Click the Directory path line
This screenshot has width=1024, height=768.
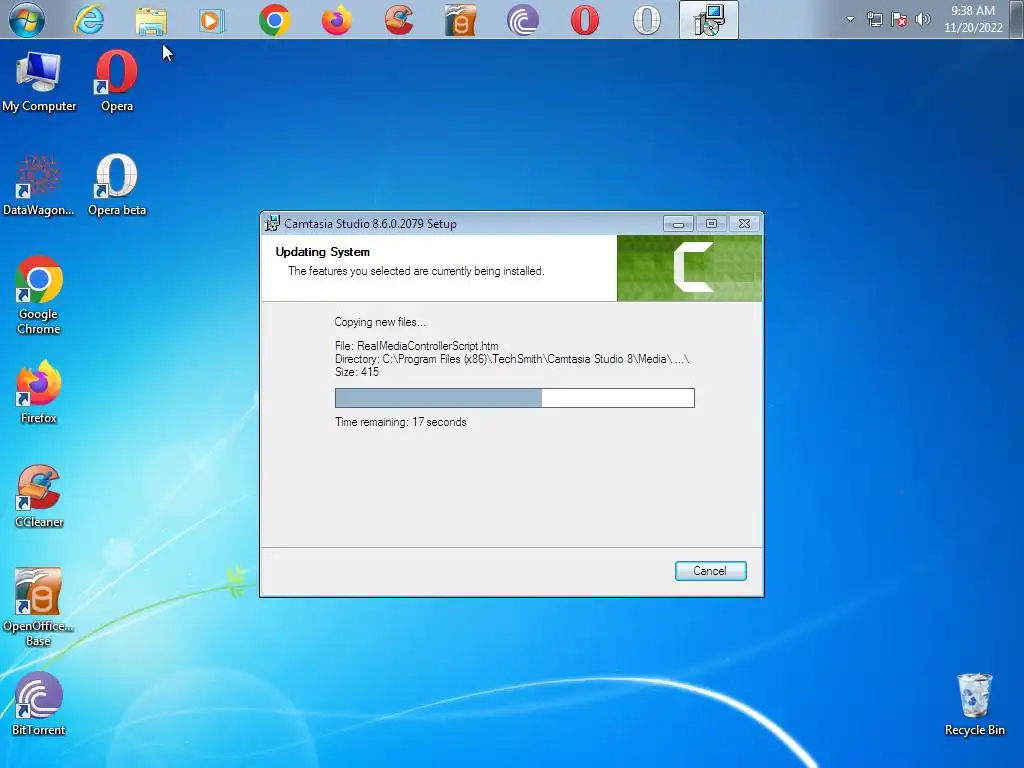[x=512, y=359]
